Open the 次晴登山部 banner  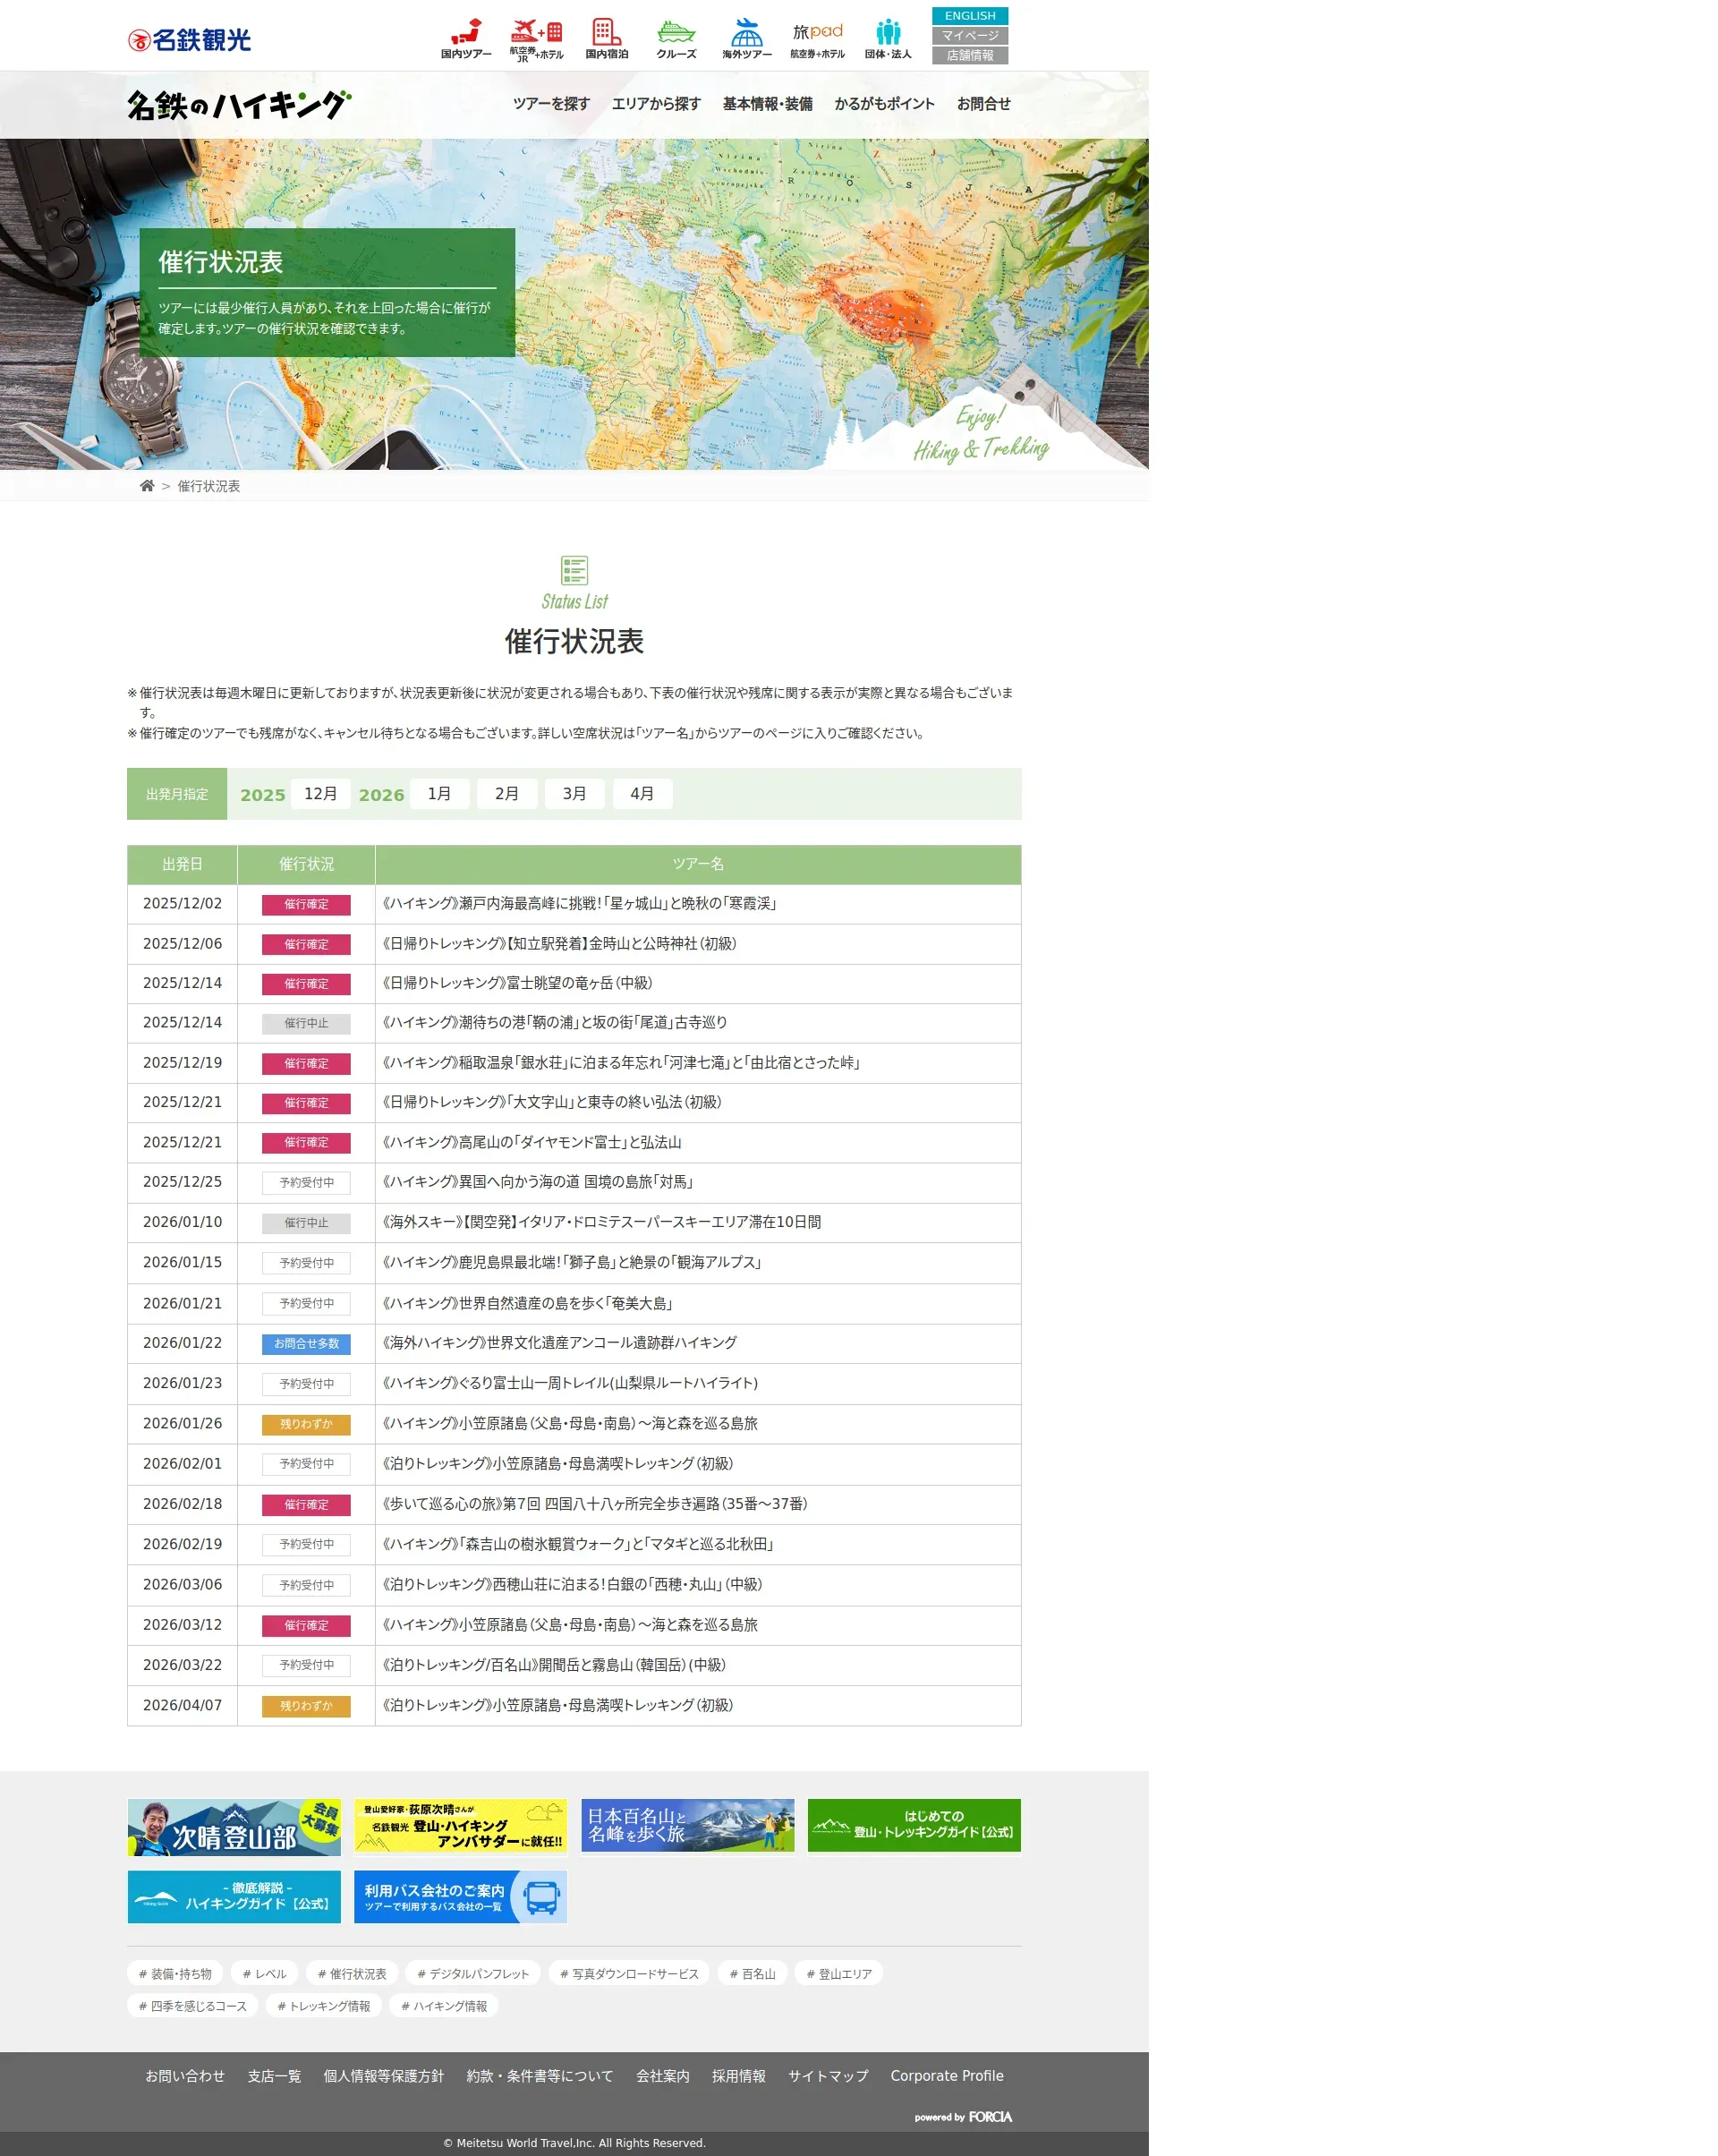point(234,1827)
